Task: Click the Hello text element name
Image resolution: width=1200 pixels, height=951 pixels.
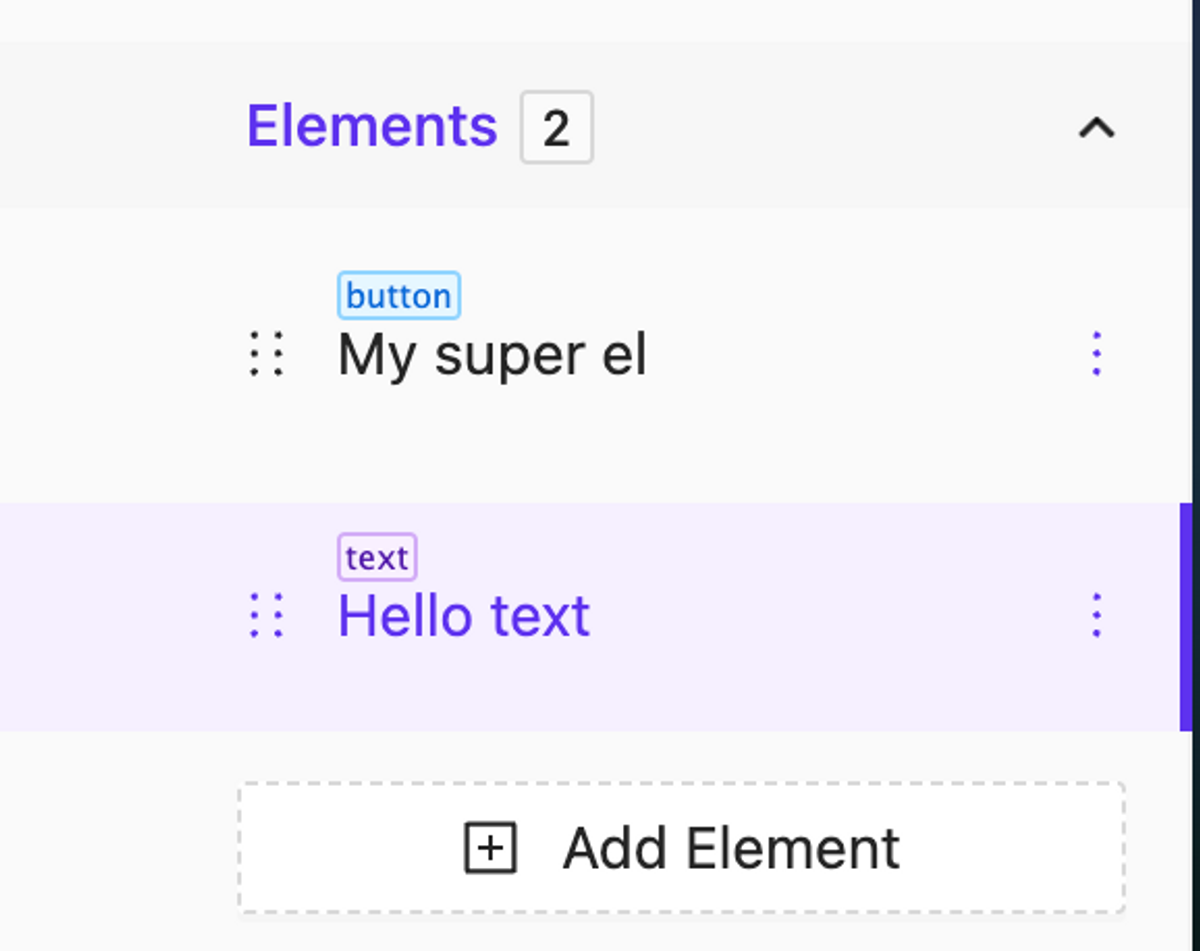Action: click(464, 616)
